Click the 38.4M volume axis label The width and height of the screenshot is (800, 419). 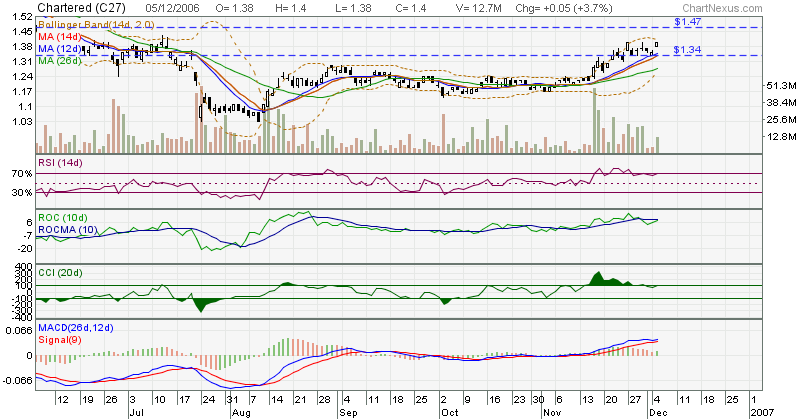click(x=781, y=103)
